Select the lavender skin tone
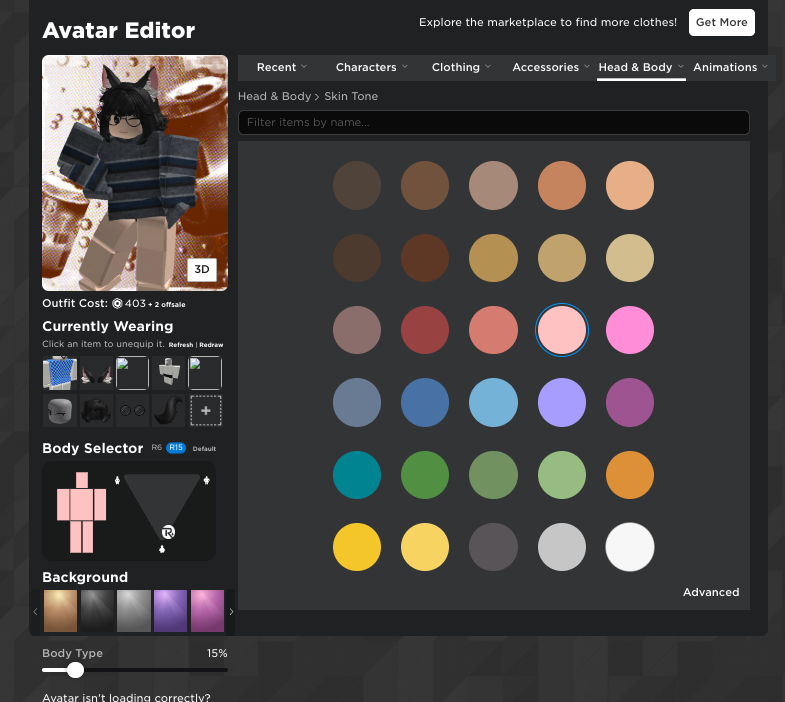 click(x=562, y=403)
